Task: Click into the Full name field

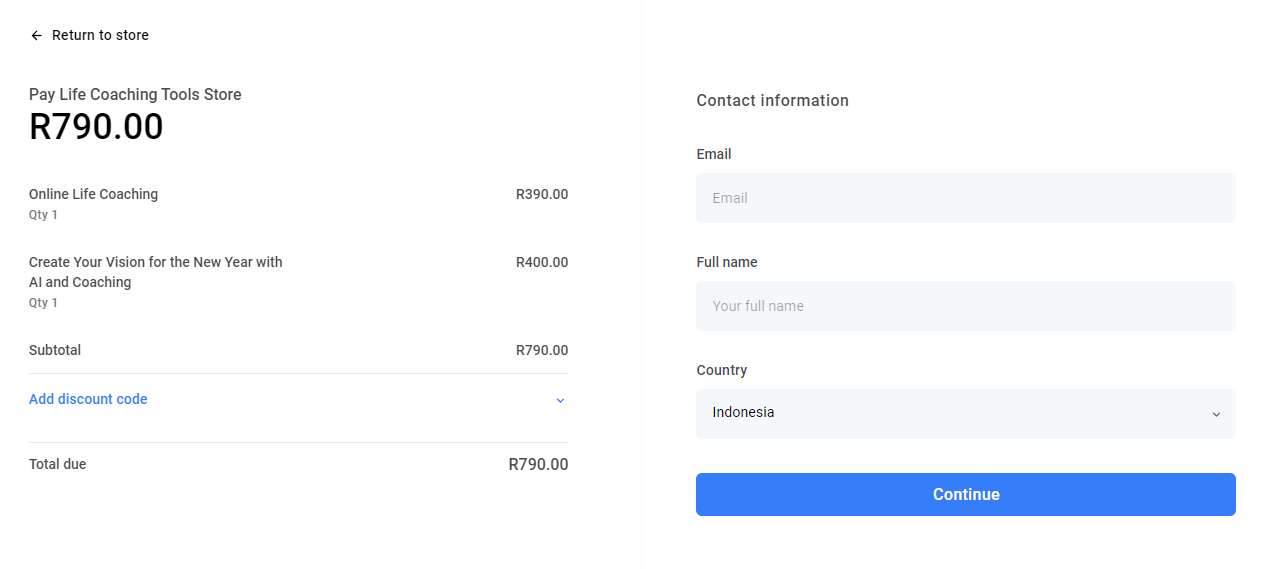Action: [965, 306]
